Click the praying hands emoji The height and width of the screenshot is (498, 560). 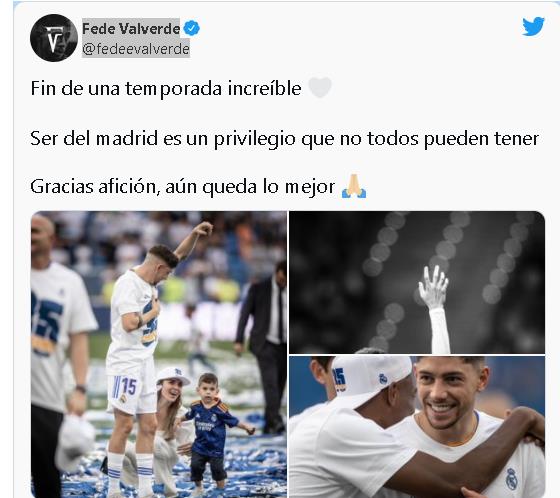coord(354,186)
